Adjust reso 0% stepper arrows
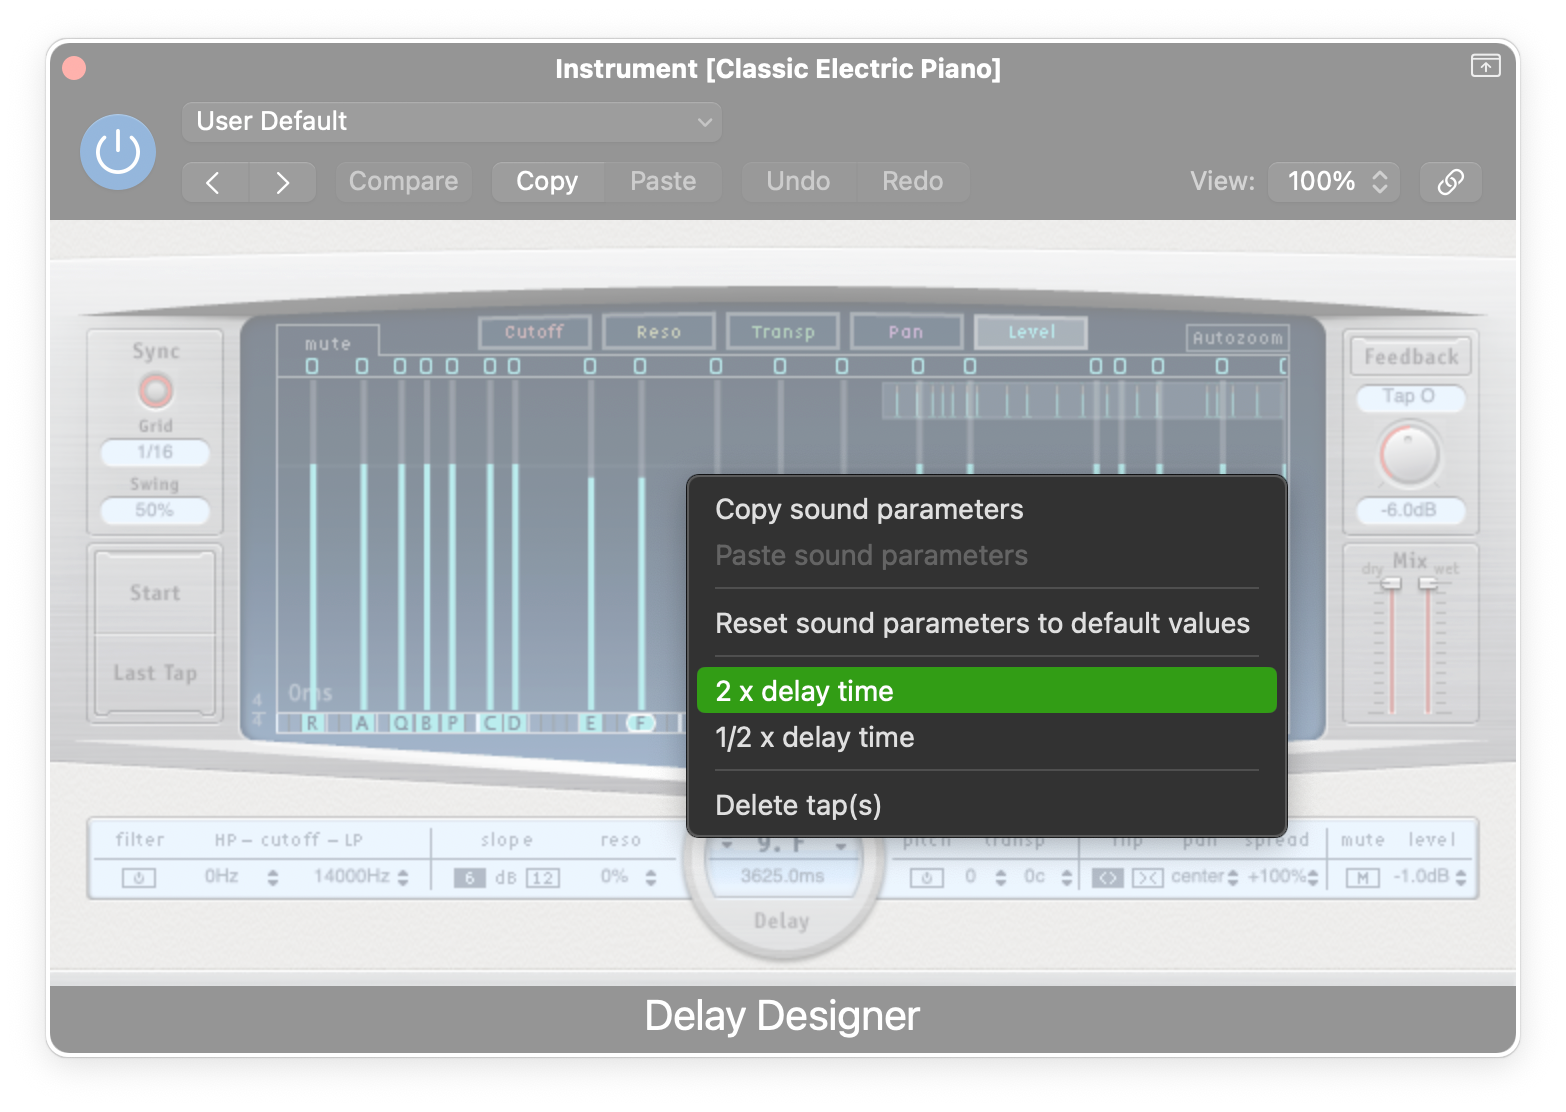The image size is (1566, 1112). click(x=651, y=878)
